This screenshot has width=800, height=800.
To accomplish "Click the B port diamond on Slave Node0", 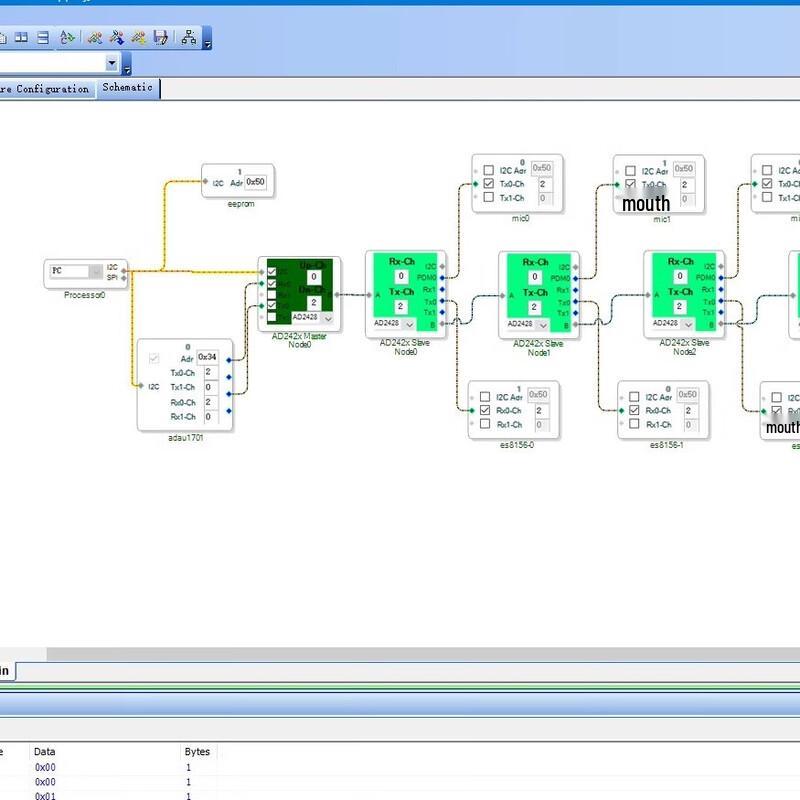I will point(442,324).
